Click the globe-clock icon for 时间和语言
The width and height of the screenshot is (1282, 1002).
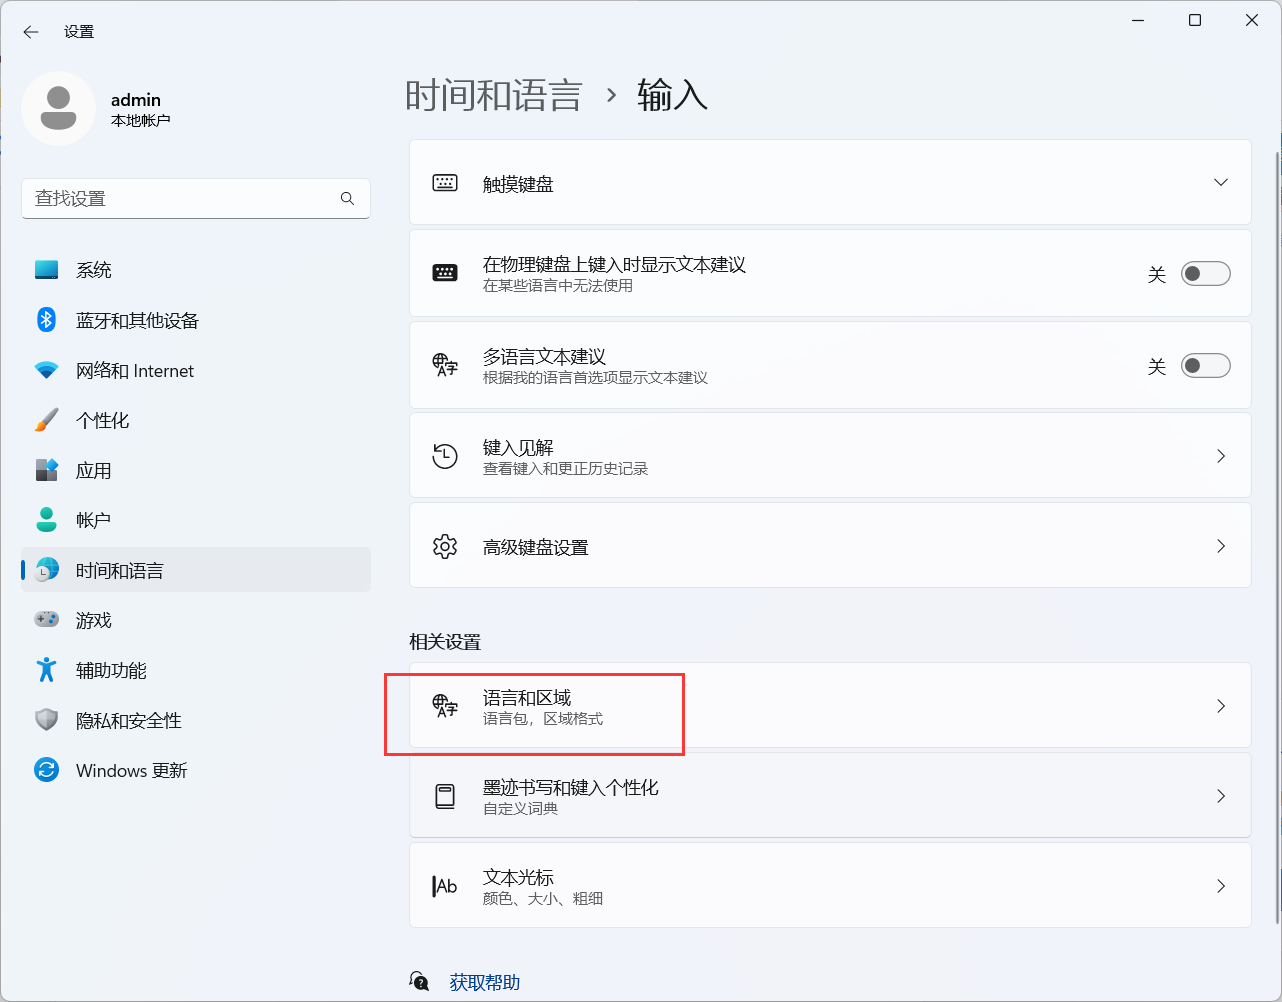coord(47,570)
